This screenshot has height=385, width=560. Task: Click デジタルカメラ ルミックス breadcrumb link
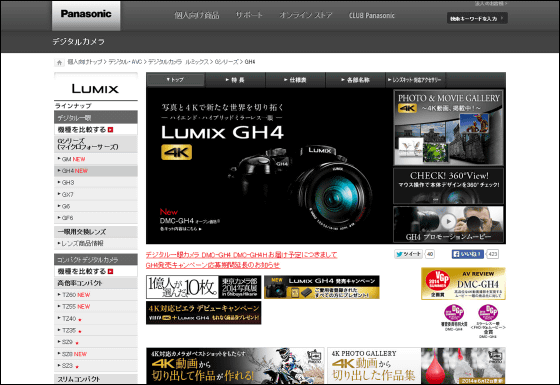tap(178, 62)
